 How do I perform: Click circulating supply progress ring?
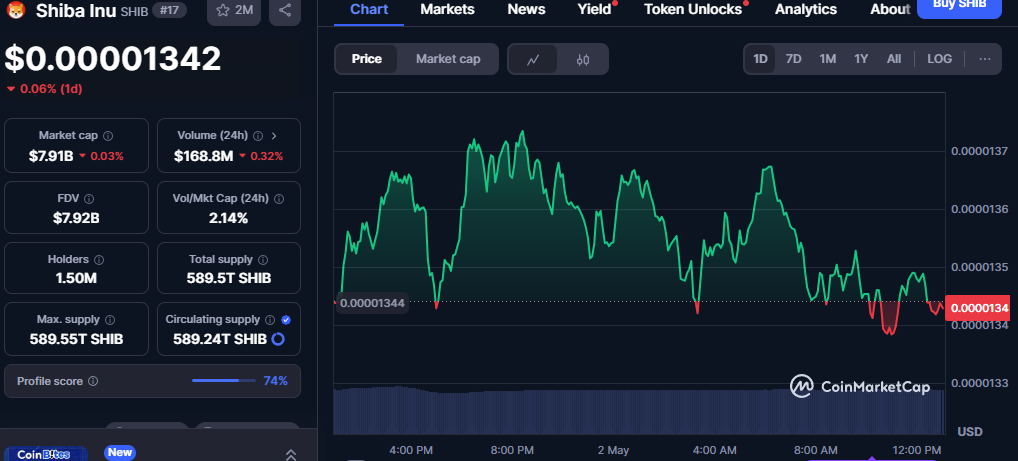278,339
